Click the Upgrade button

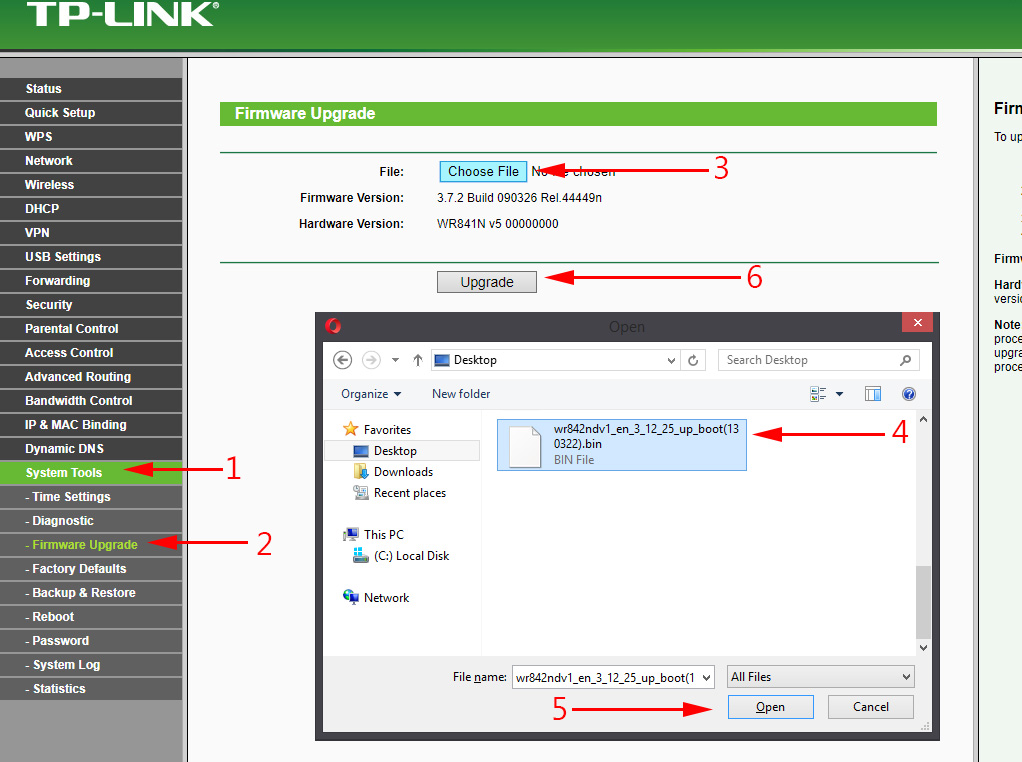pyautogui.click(x=487, y=282)
